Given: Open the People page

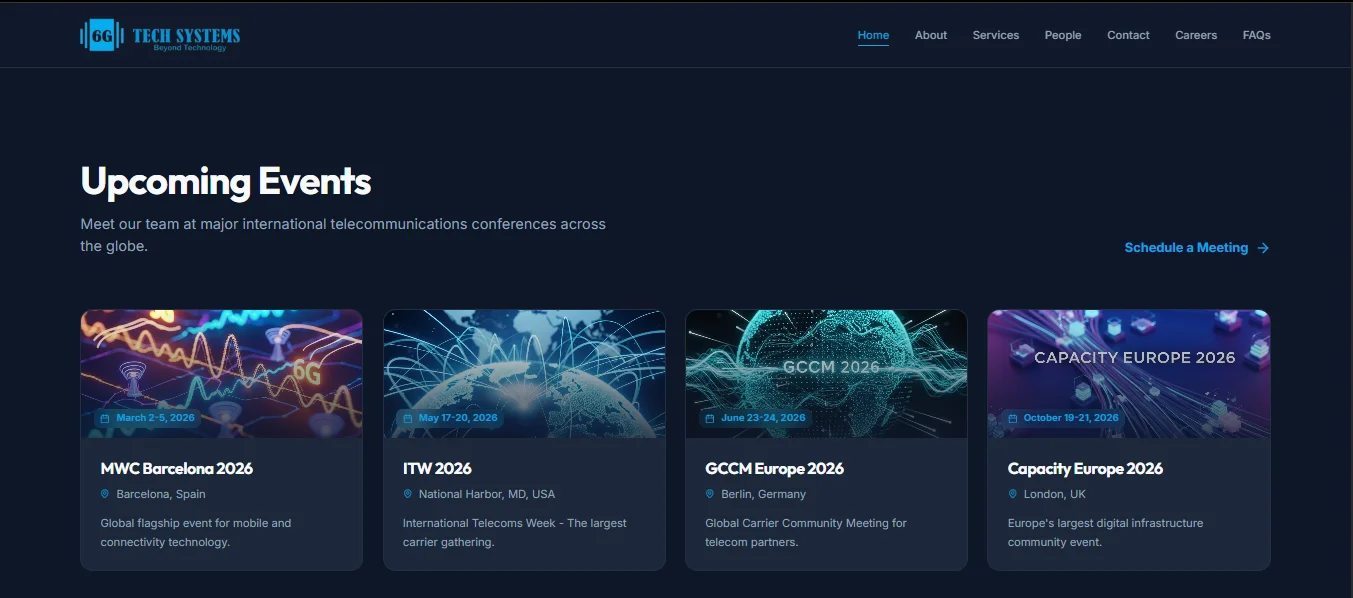Looking at the screenshot, I should click(x=1063, y=35).
